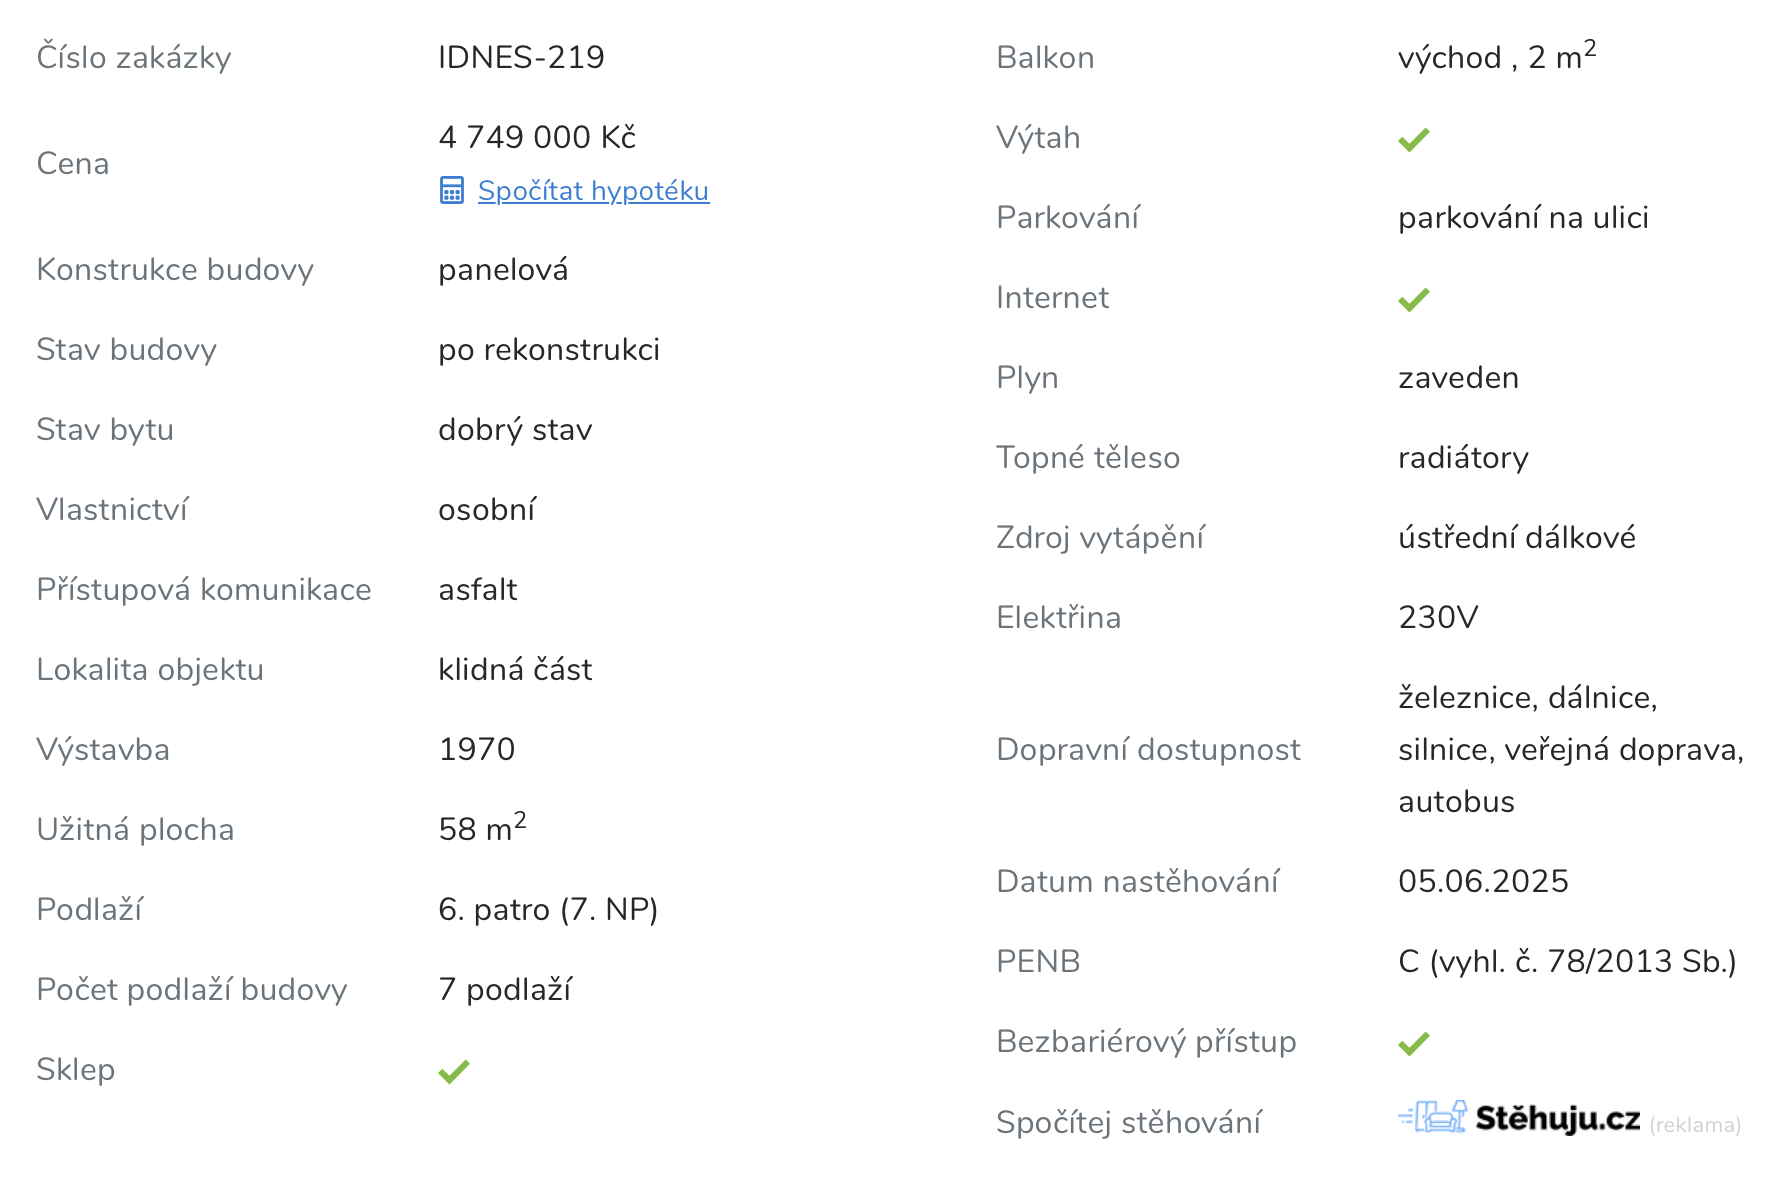Screen dimensions: 1782x1202
Task: Click the Dopravní dostupnost label
Action: coord(1148,749)
